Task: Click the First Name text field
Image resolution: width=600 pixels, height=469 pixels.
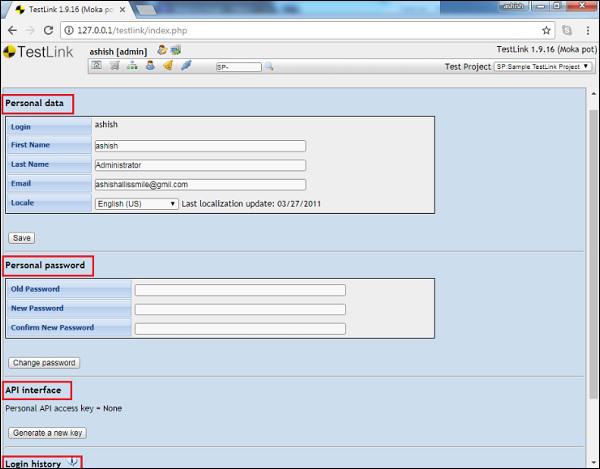Action: (199, 145)
